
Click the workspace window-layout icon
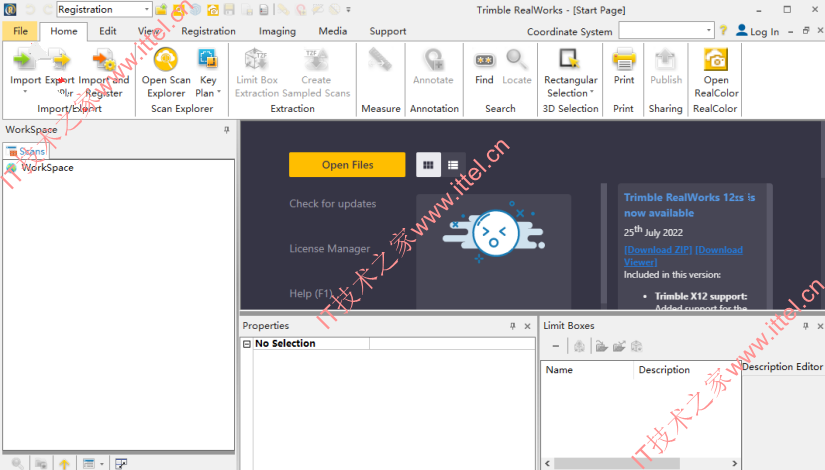click(x=121, y=464)
